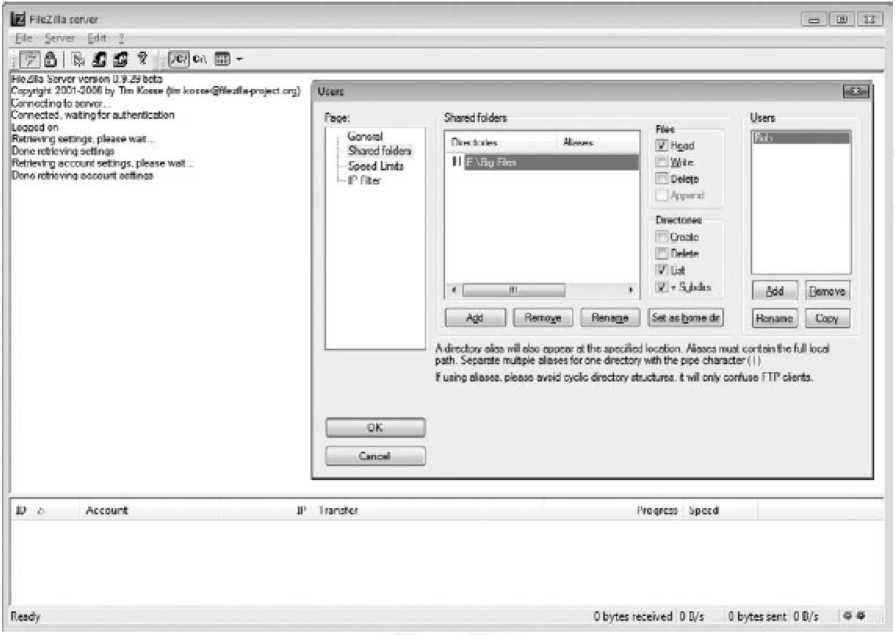Click Remove under the Users list
This screenshot has height=635, width=895.
[x=827, y=291]
